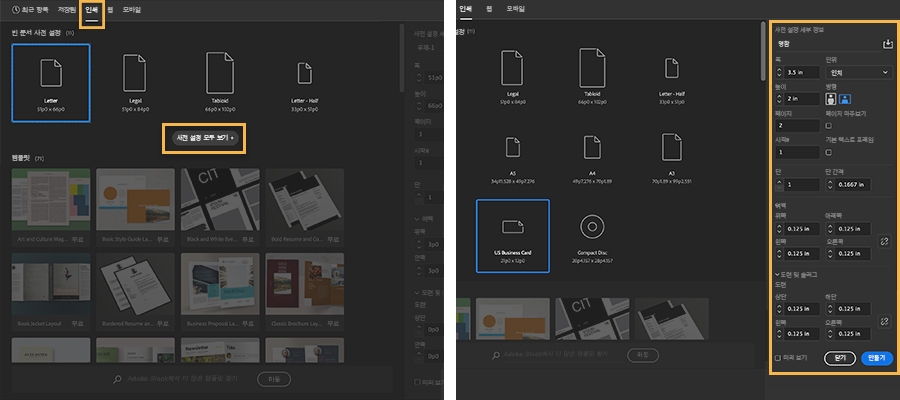
Task: Toggle the 기본 텍스트 프레임 checkbox
Action: [829, 152]
